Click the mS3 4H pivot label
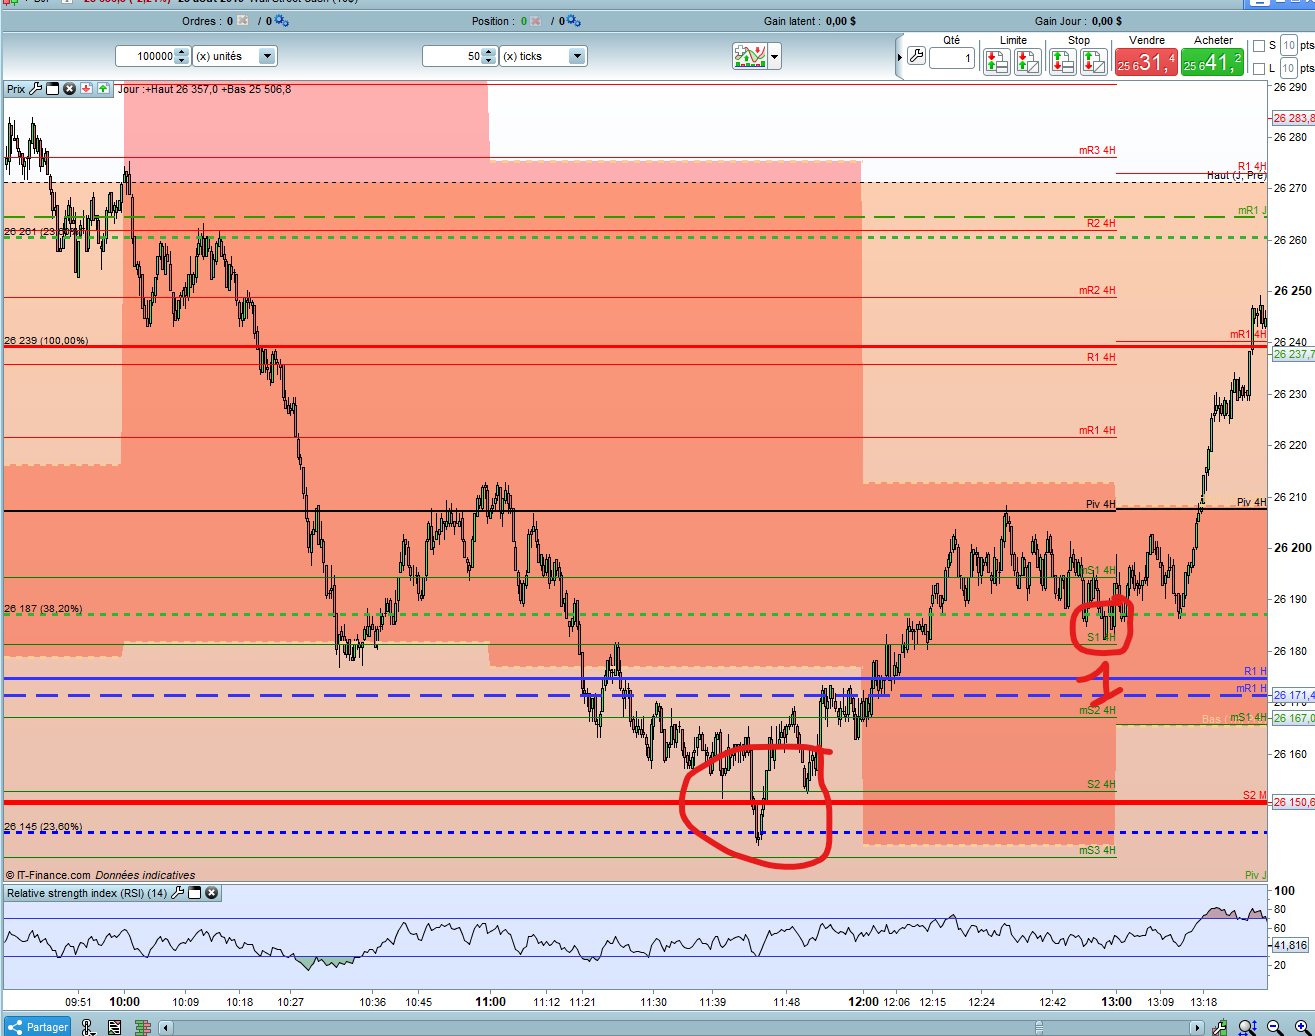The image size is (1315, 1036). click(x=1097, y=850)
